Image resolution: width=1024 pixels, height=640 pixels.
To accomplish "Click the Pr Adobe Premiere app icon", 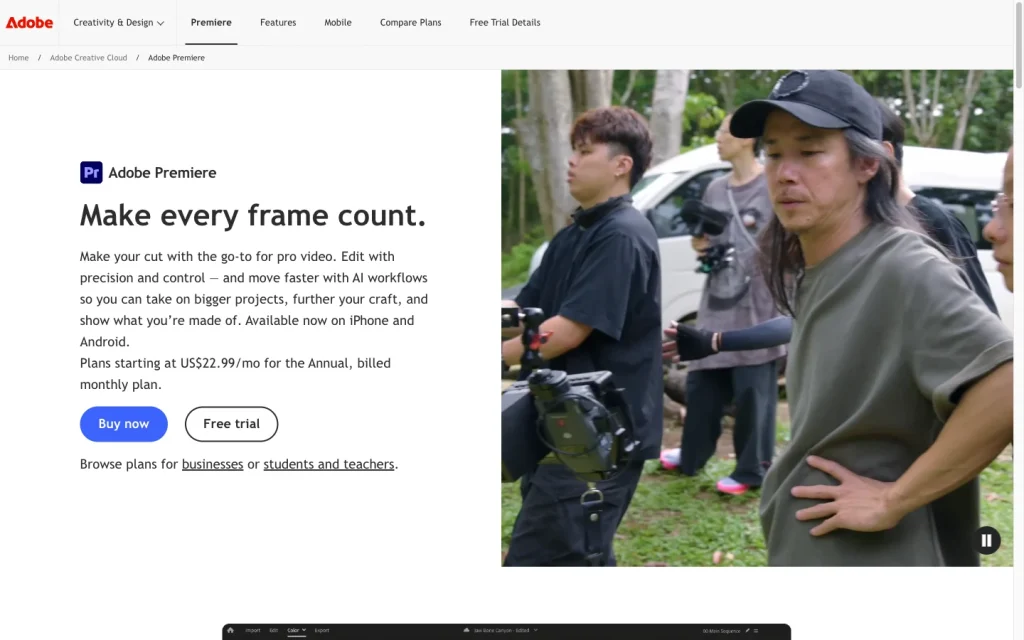I will point(91,172).
